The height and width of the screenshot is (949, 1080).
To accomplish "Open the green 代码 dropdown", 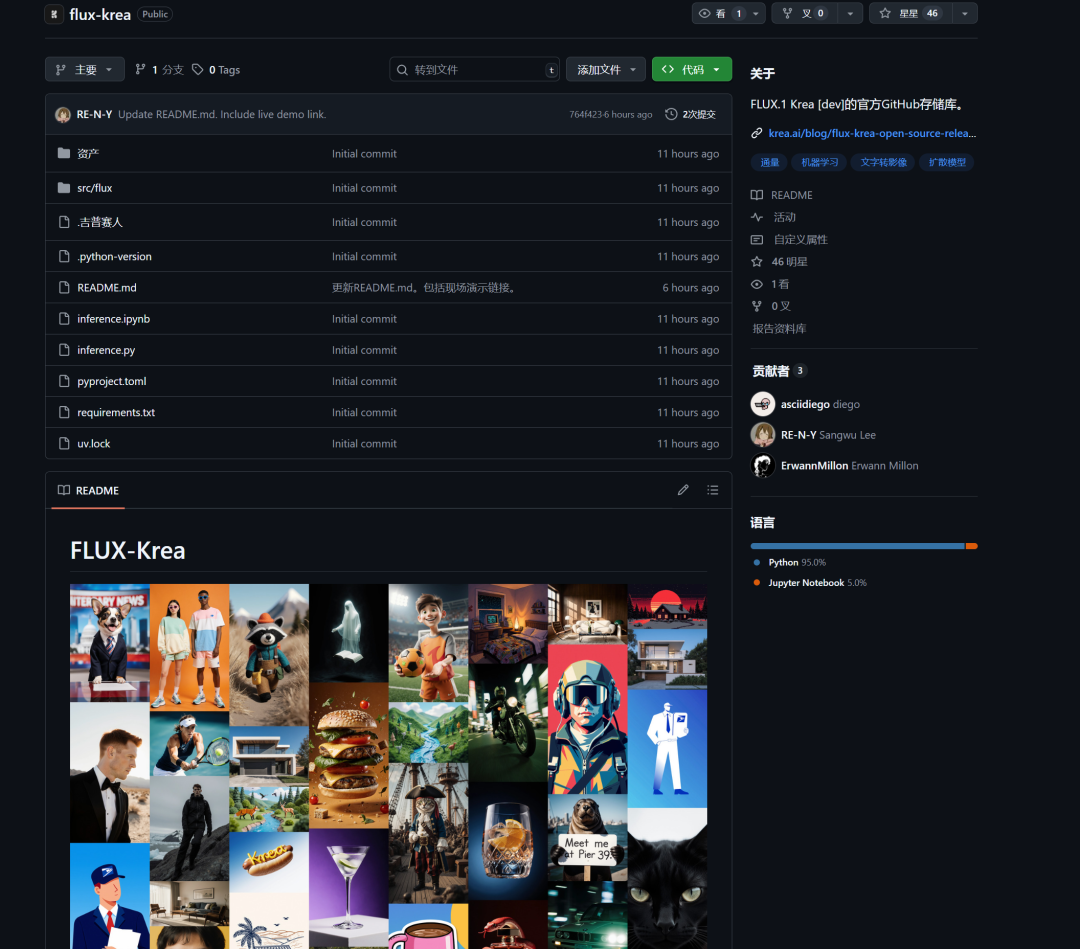I will (x=692, y=70).
